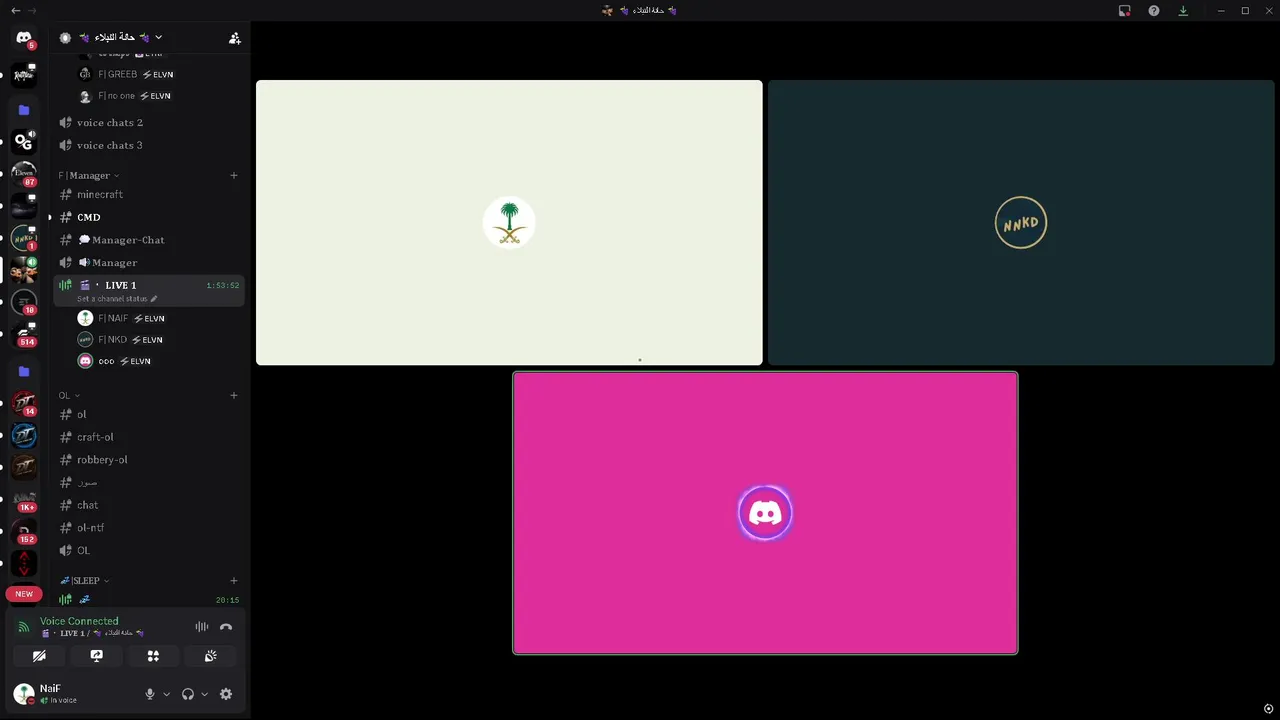Edit channel status pencil icon
Image resolution: width=1280 pixels, height=720 pixels.
(x=154, y=299)
